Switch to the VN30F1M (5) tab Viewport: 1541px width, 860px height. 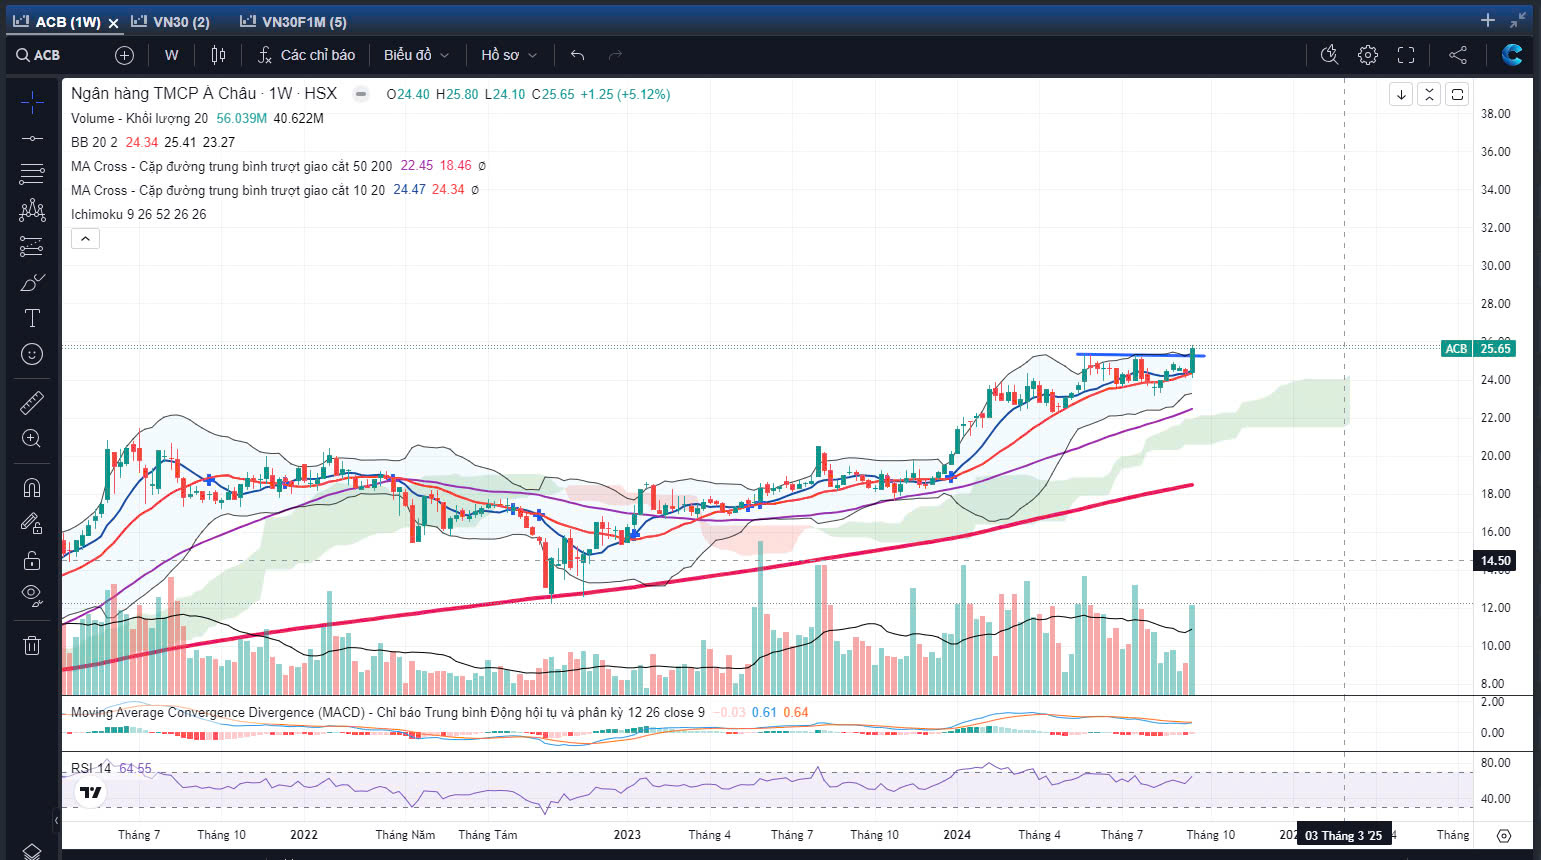(294, 21)
